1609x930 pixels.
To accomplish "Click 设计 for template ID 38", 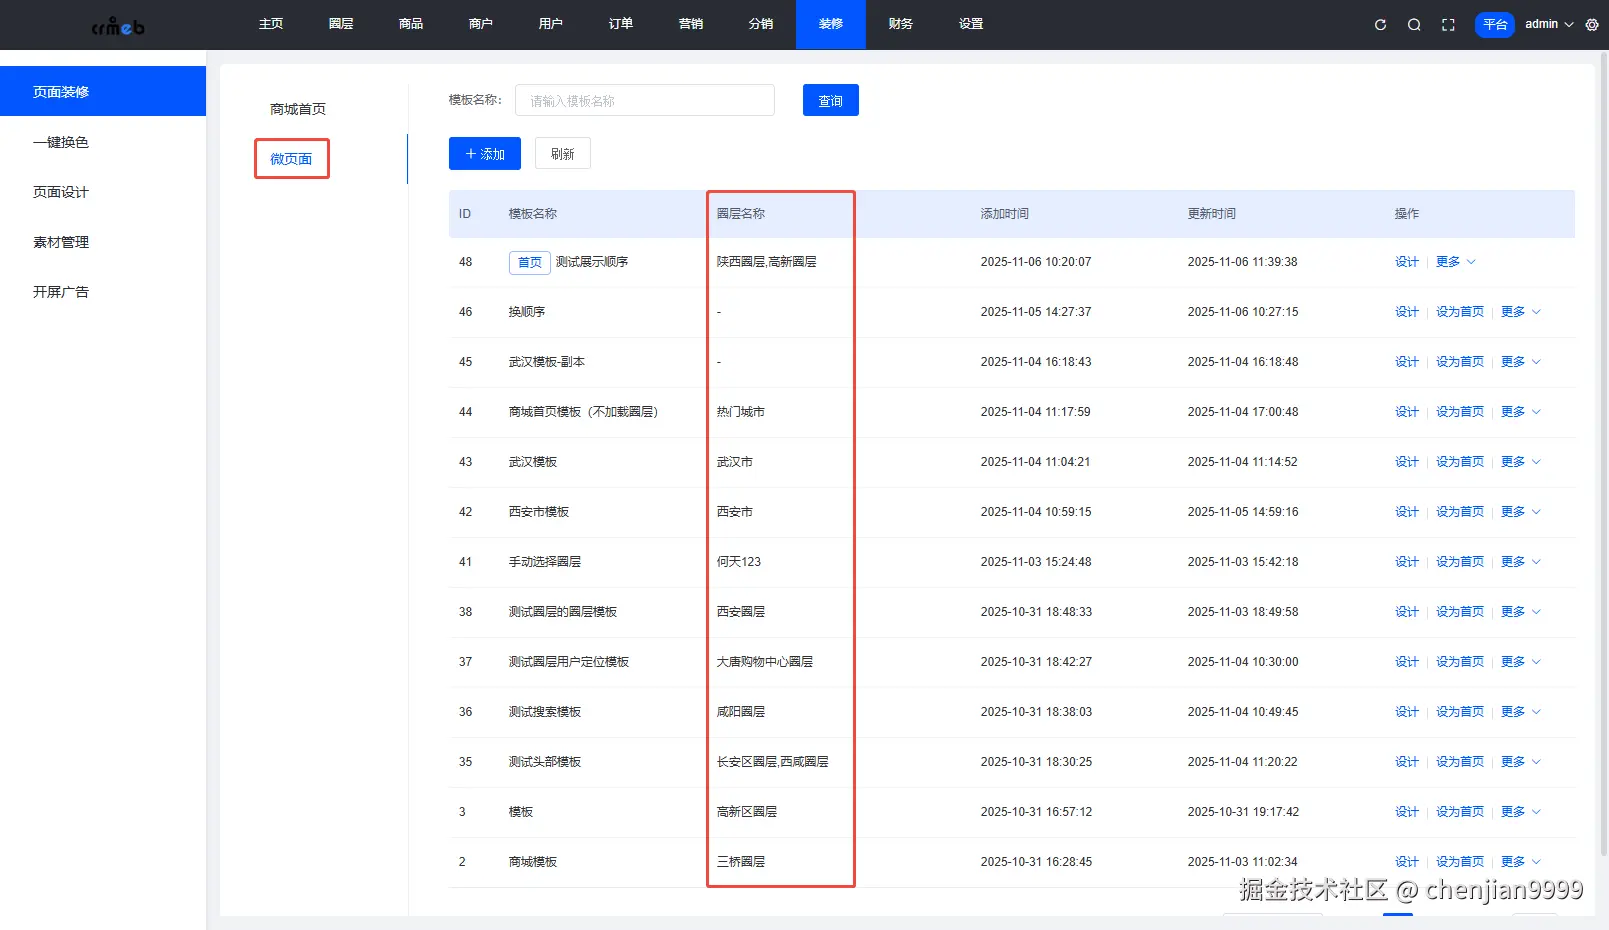I will pyautogui.click(x=1407, y=612).
